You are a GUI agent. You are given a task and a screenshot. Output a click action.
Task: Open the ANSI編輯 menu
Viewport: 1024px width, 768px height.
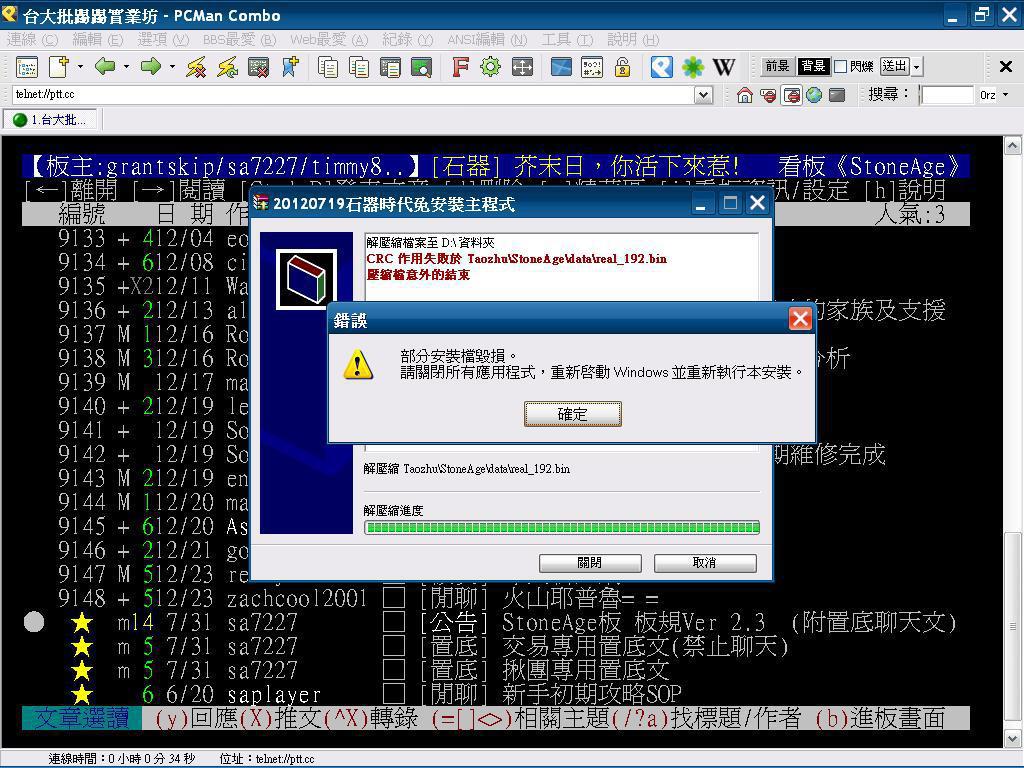(487, 40)
